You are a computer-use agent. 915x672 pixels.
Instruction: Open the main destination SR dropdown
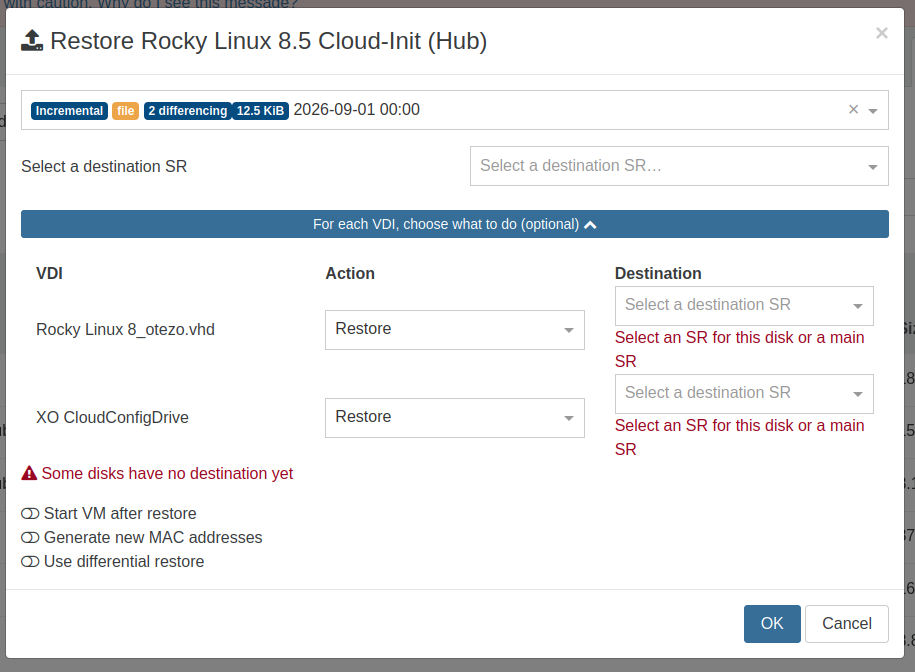point(679,166)
